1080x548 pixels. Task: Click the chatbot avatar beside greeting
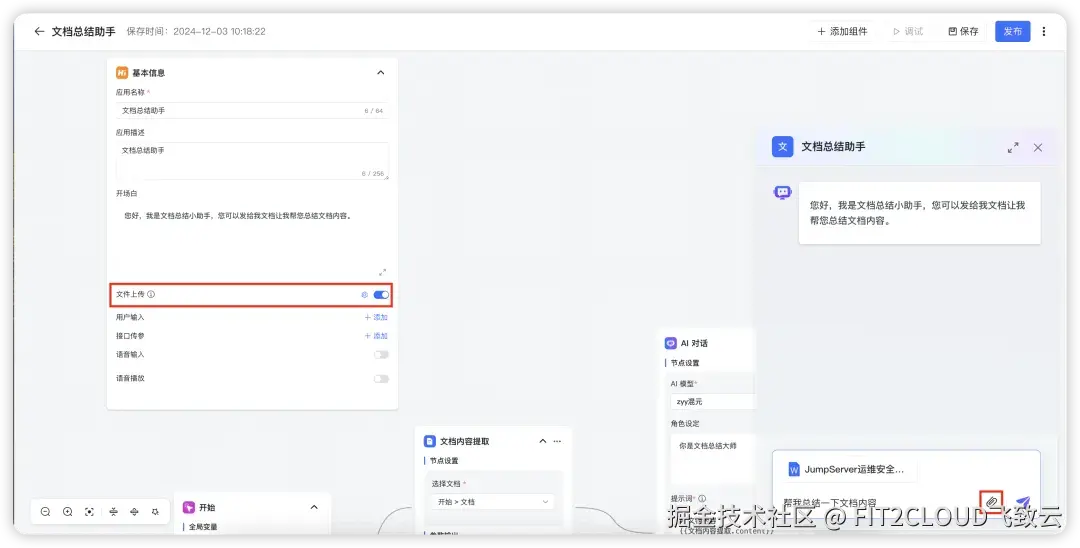782,193
